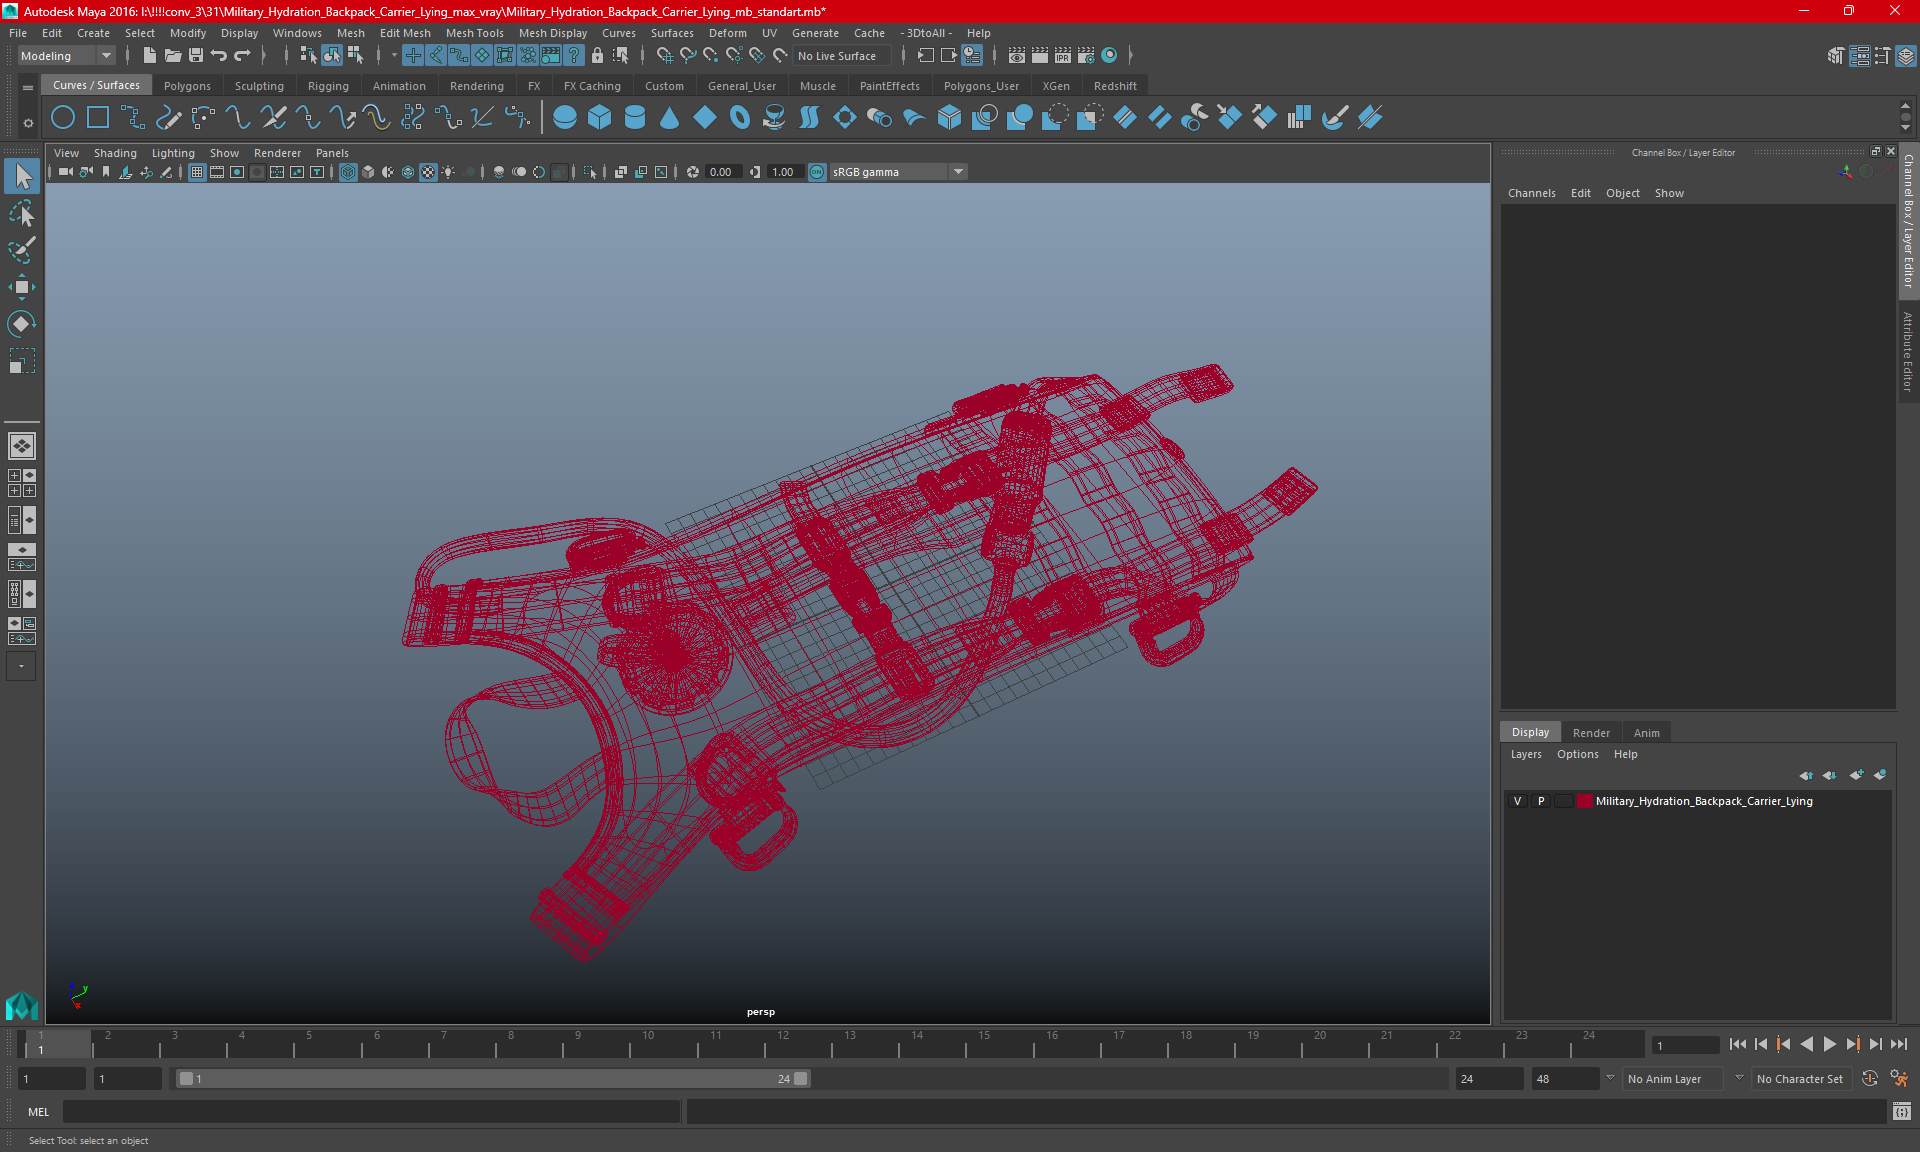The image size is (1920, 1152).
Task: Click the Channels menu button
Action: 1531,193
